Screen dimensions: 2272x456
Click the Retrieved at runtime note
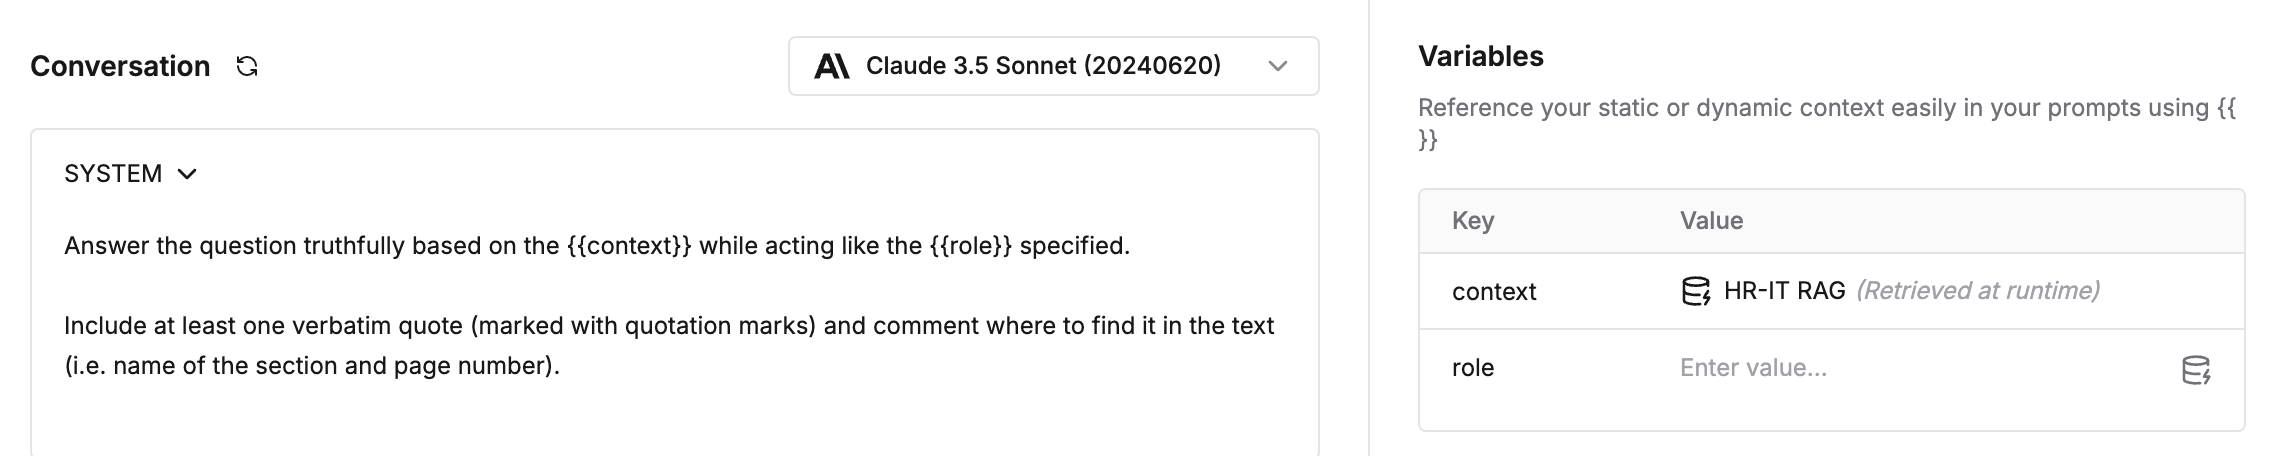[x=1978, y=291]
